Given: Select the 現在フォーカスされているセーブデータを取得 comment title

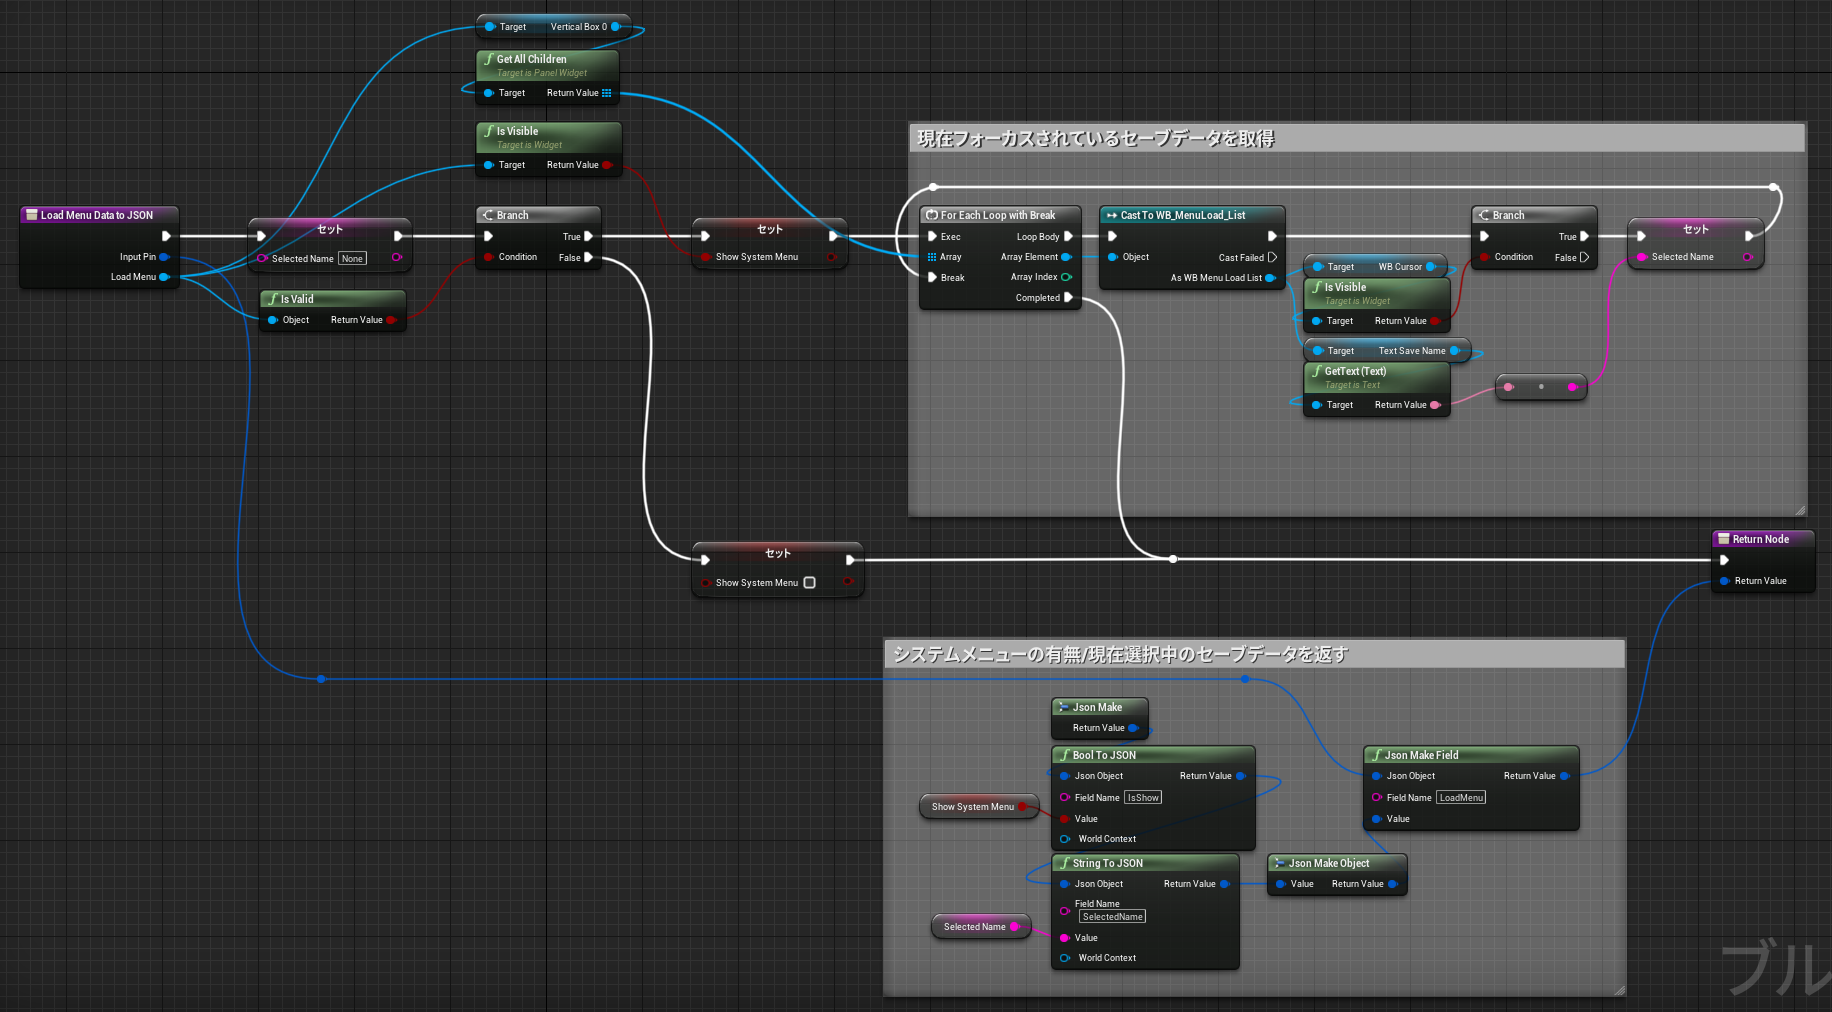Looking at the screenshot, I should click(1095, 138).
